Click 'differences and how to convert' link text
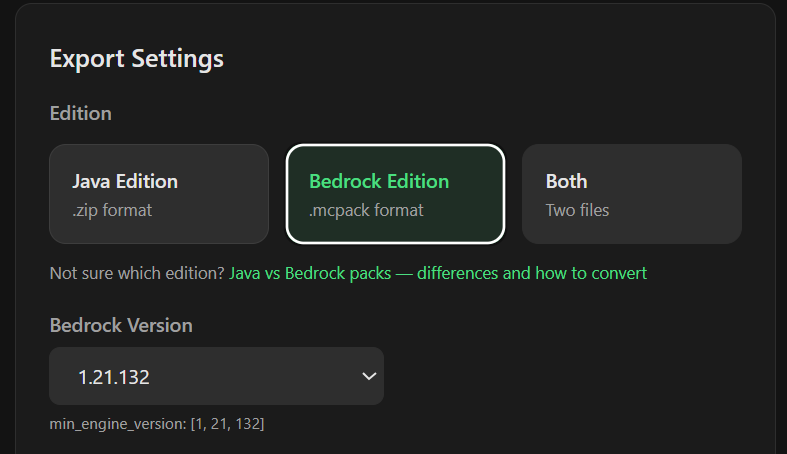 [x=532, y=273]
